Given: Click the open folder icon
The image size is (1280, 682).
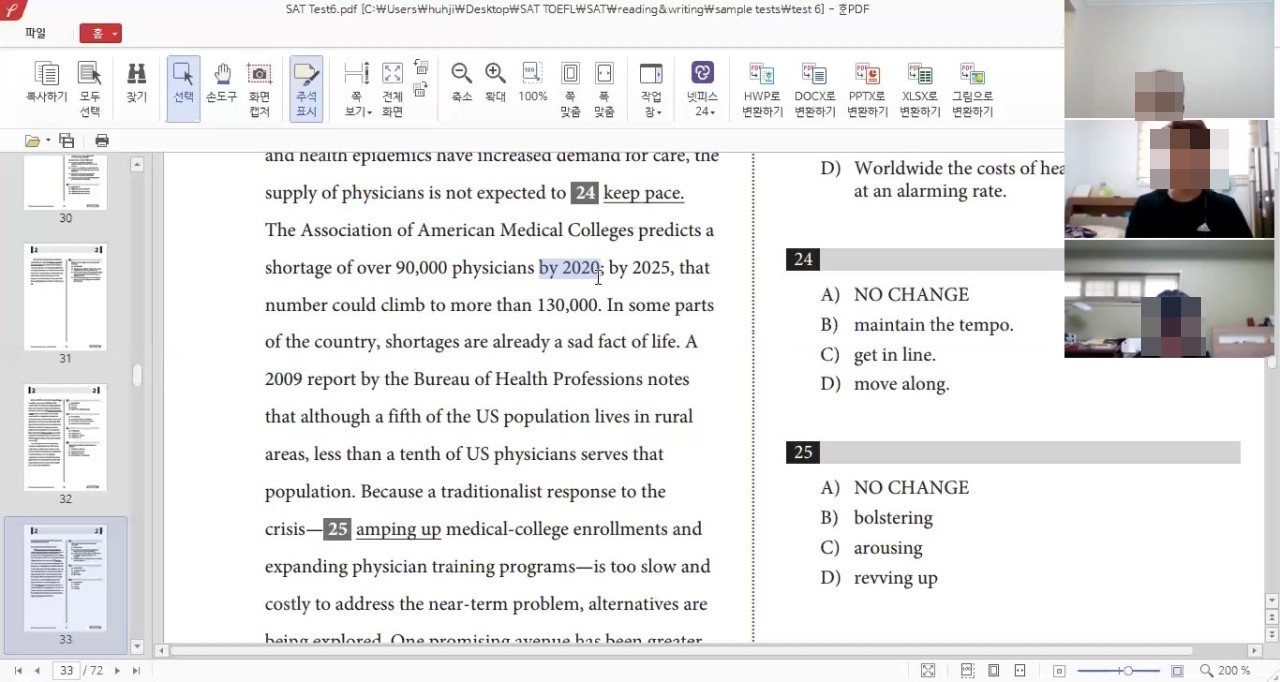Looking at the screenshot, I should tap(32, 141).
